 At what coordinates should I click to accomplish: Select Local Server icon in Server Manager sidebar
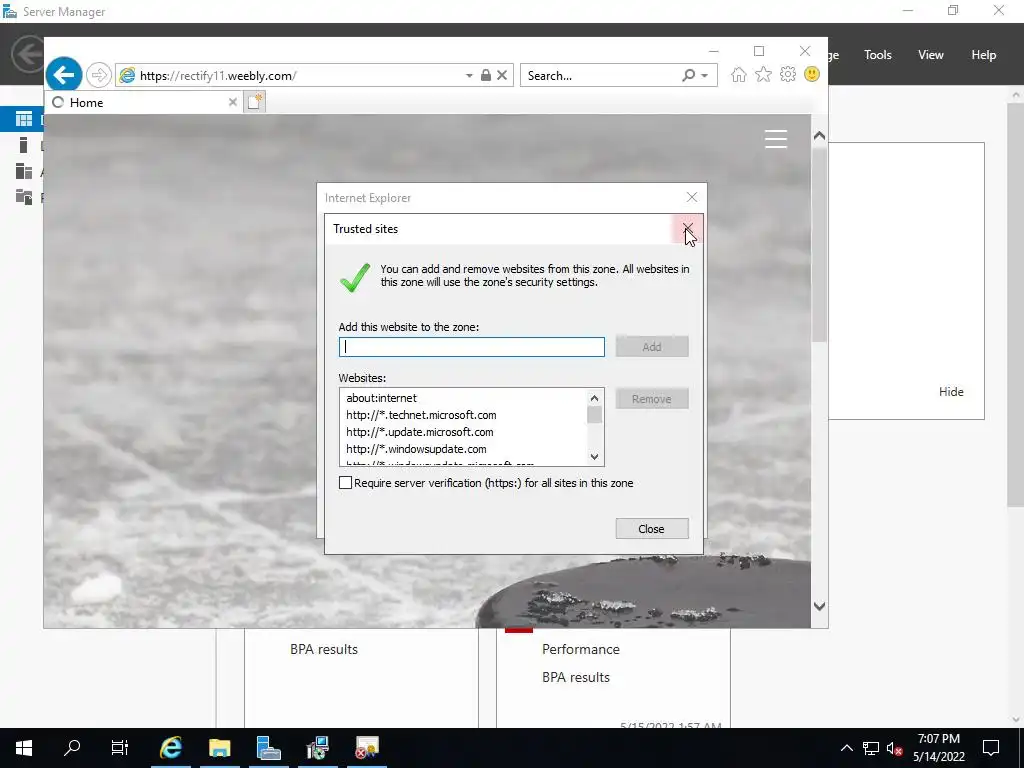click(24, 145)
